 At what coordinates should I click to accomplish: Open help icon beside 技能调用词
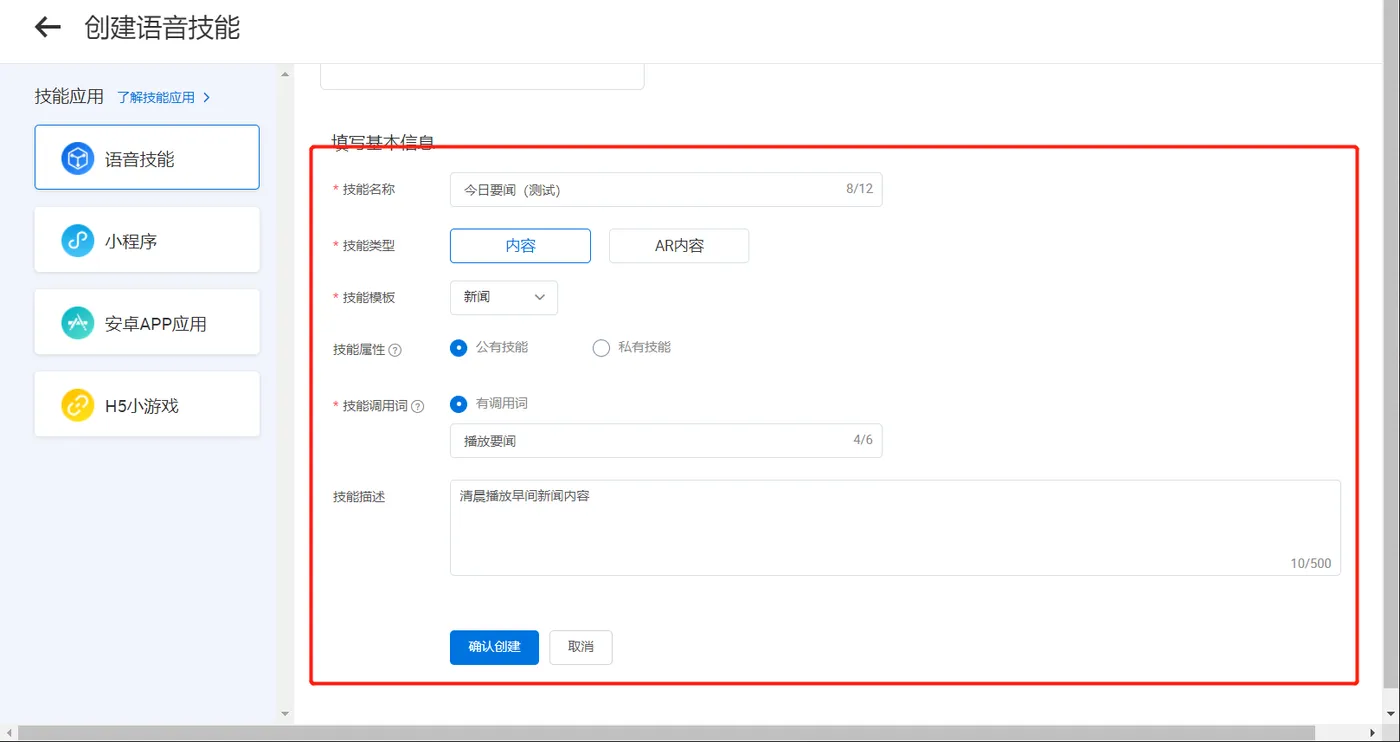tap(418, 406)
